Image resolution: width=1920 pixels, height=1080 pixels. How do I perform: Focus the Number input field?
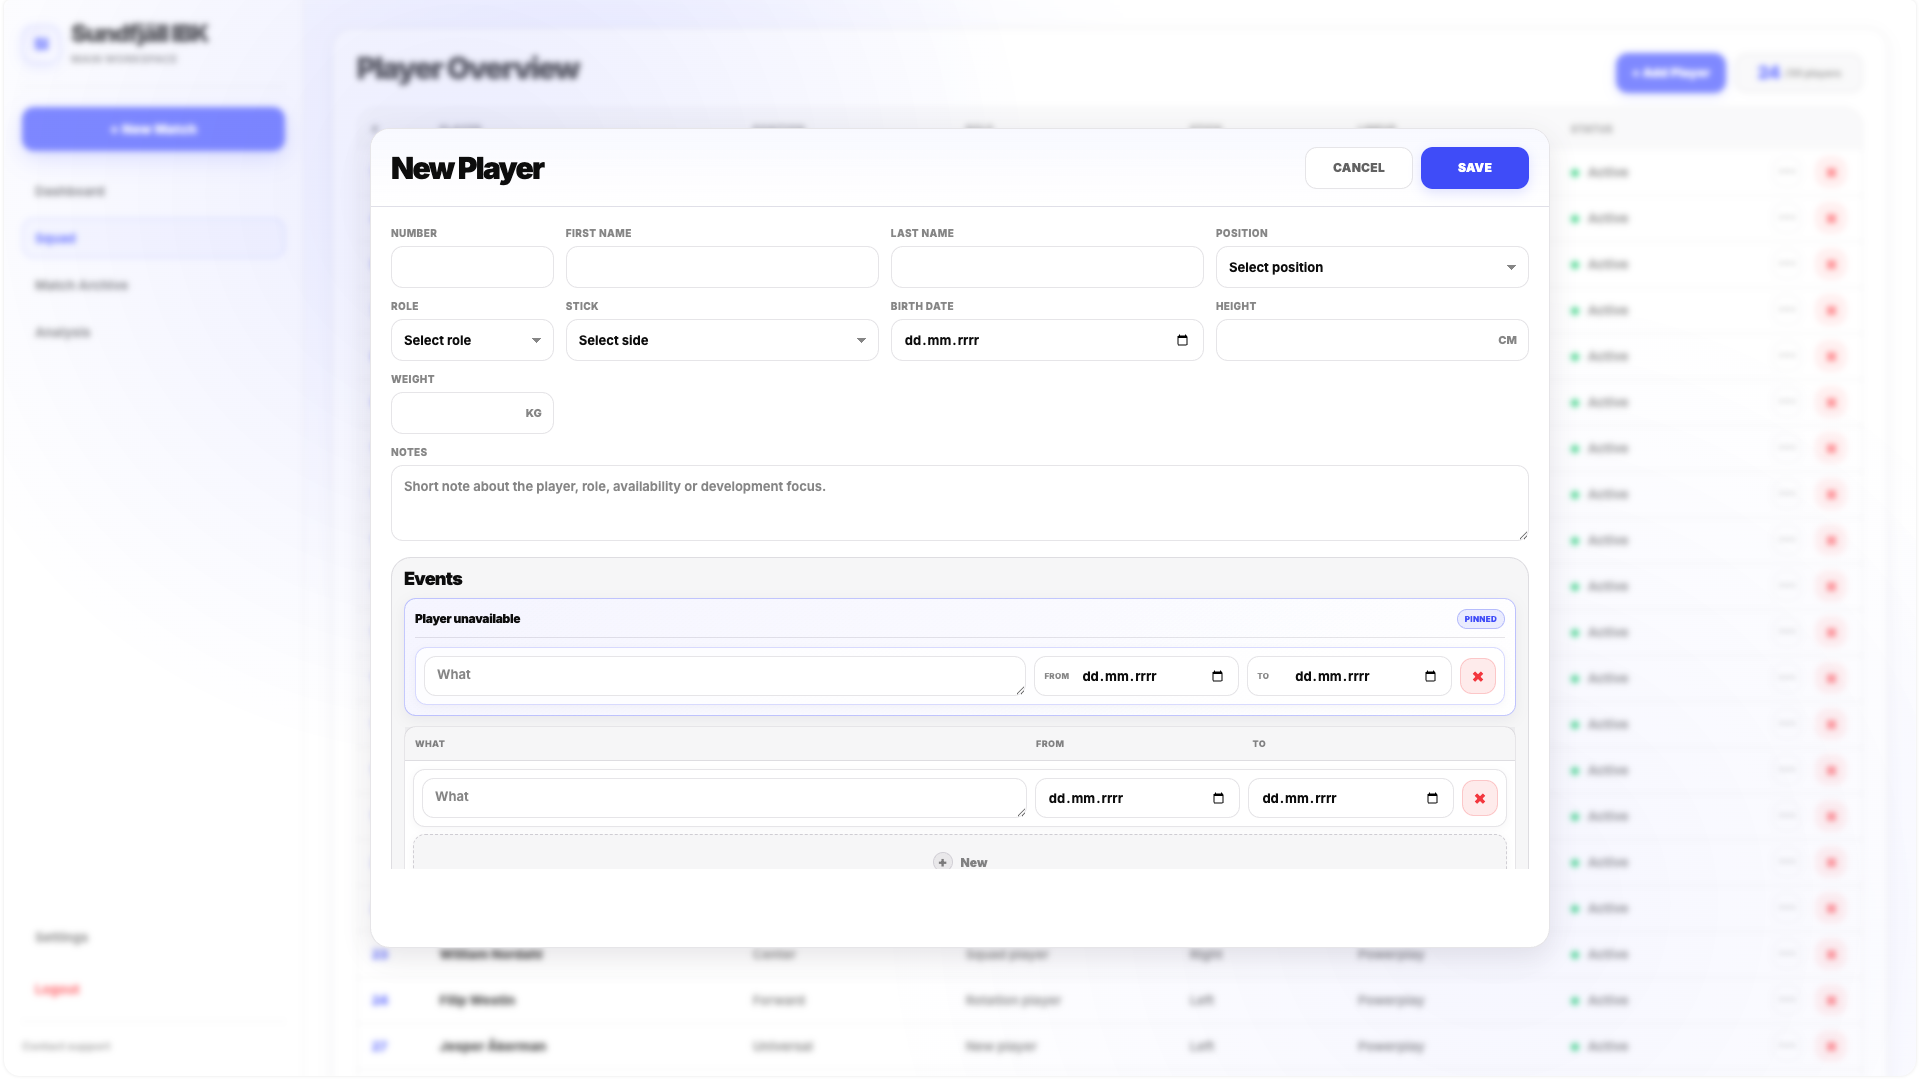(472, 267)
